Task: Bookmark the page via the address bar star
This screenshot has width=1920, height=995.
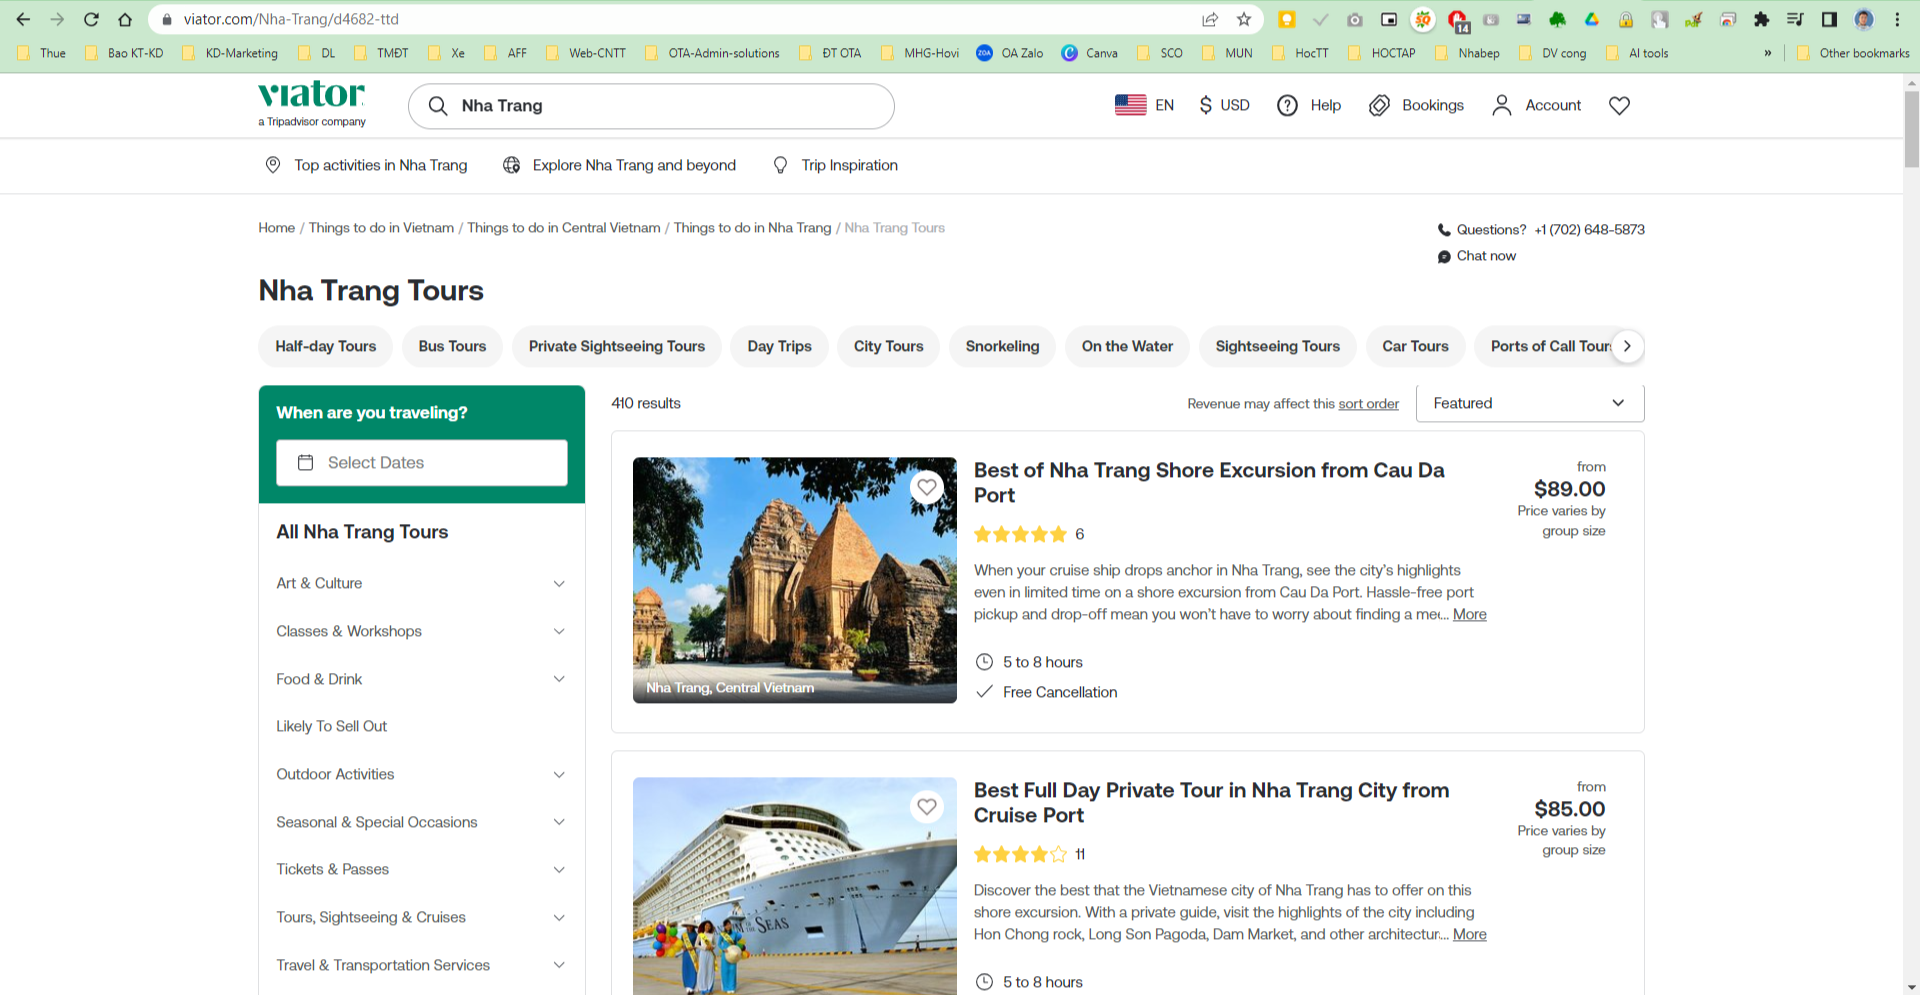Action: click(1243, 18)
